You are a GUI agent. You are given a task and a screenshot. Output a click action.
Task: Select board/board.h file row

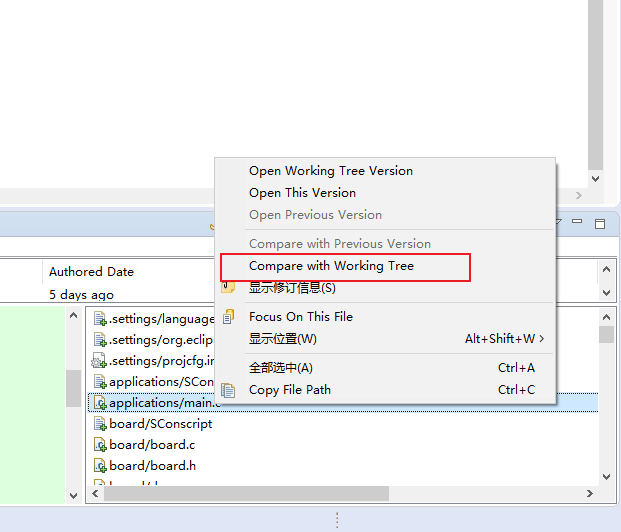(x=152, y=466)
